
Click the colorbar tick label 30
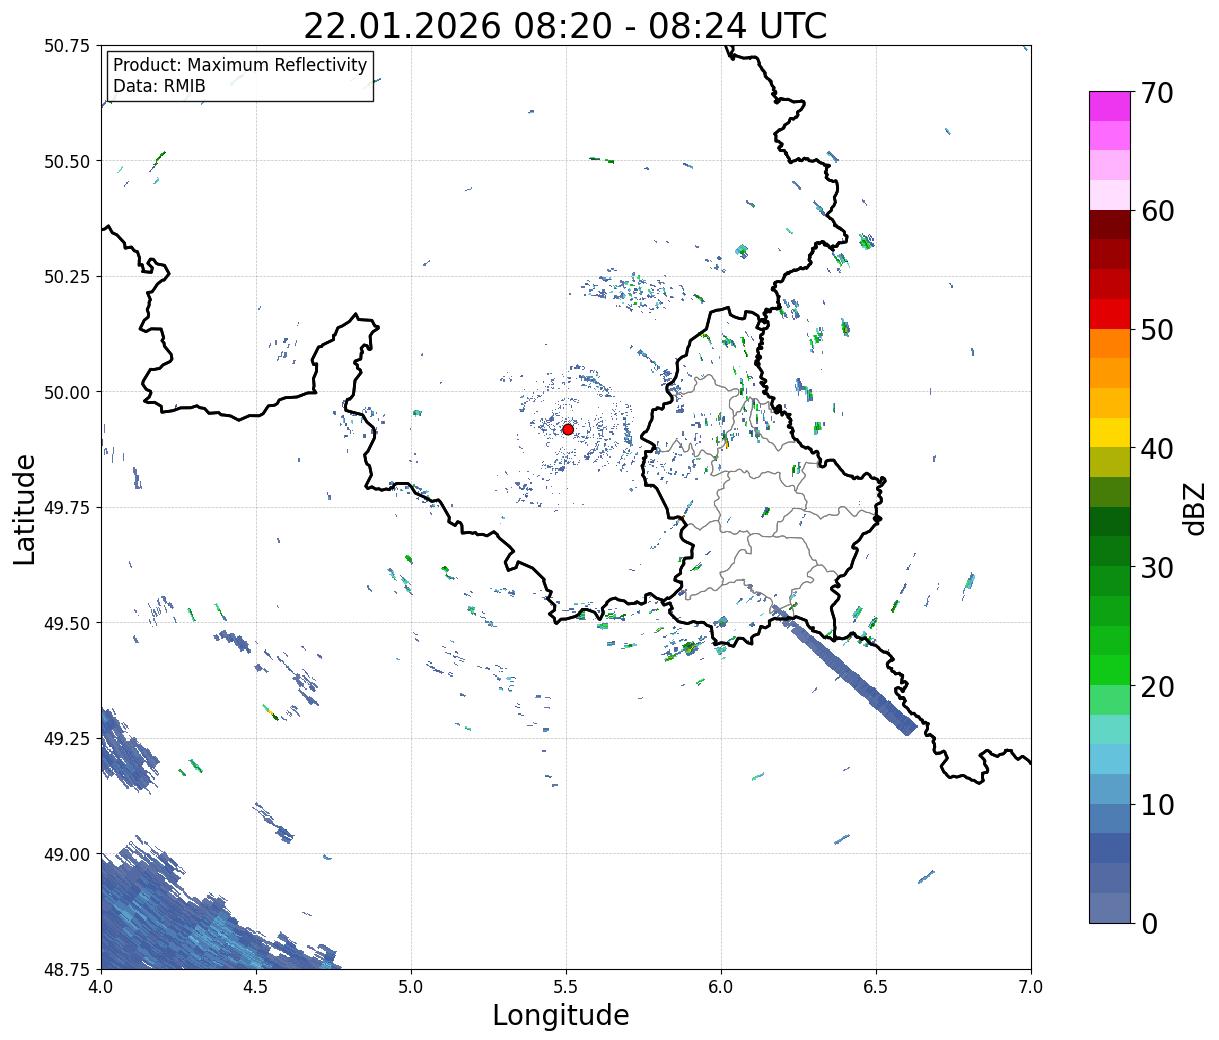click(1156, 567)
